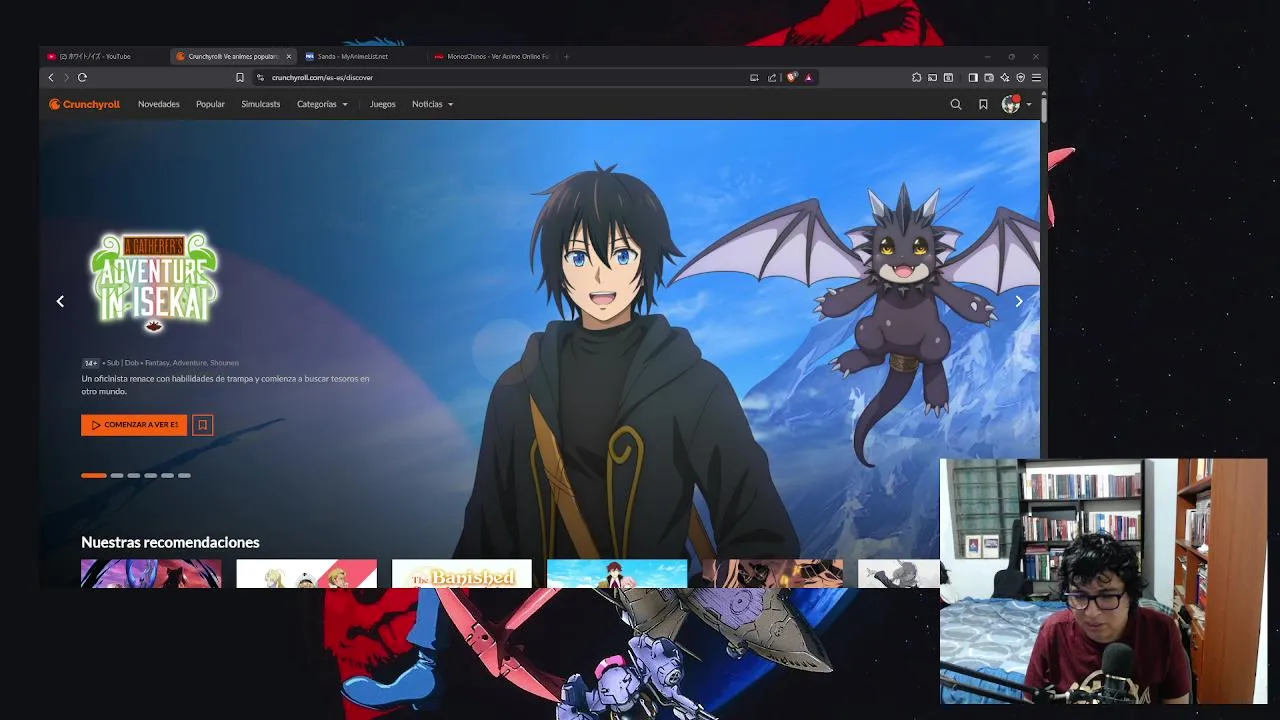The width and height of the screenshot is (1280, 720).
Task: Click the page vertical scrollbar thumb
Action: [x=1044, y=108]
